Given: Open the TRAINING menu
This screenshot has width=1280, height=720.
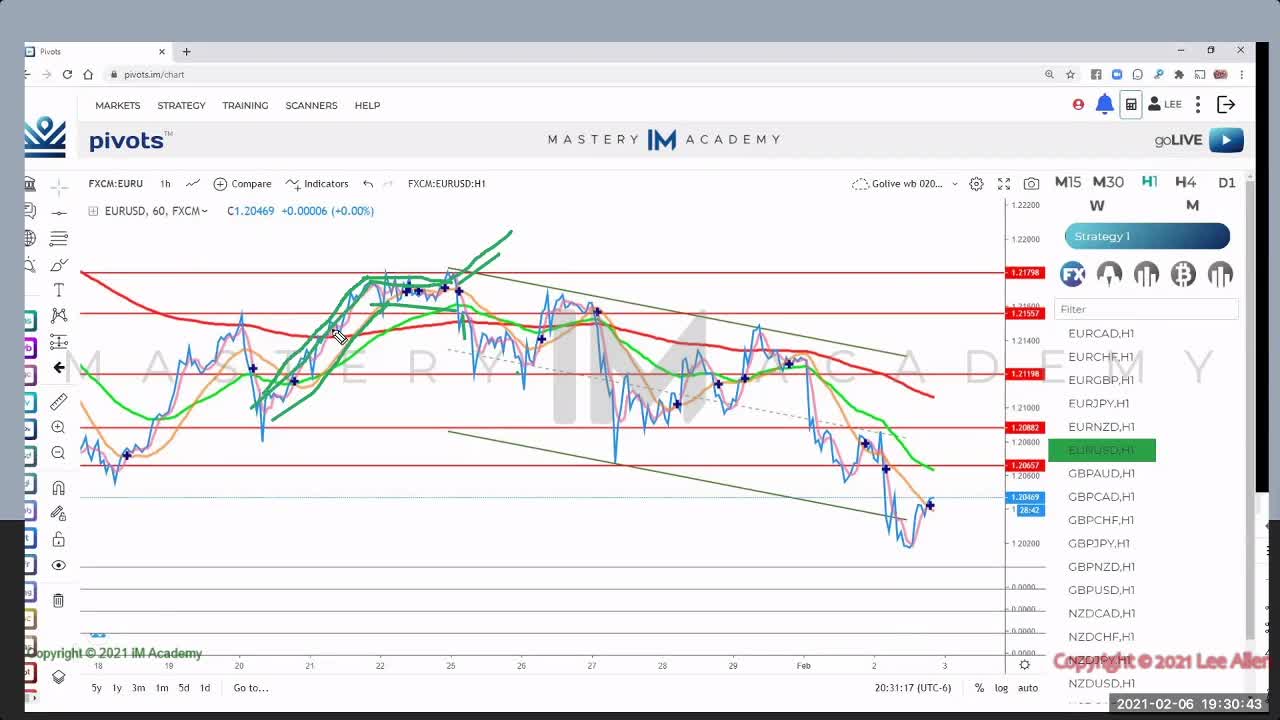Looking at the screenshot, I should 245,105.
